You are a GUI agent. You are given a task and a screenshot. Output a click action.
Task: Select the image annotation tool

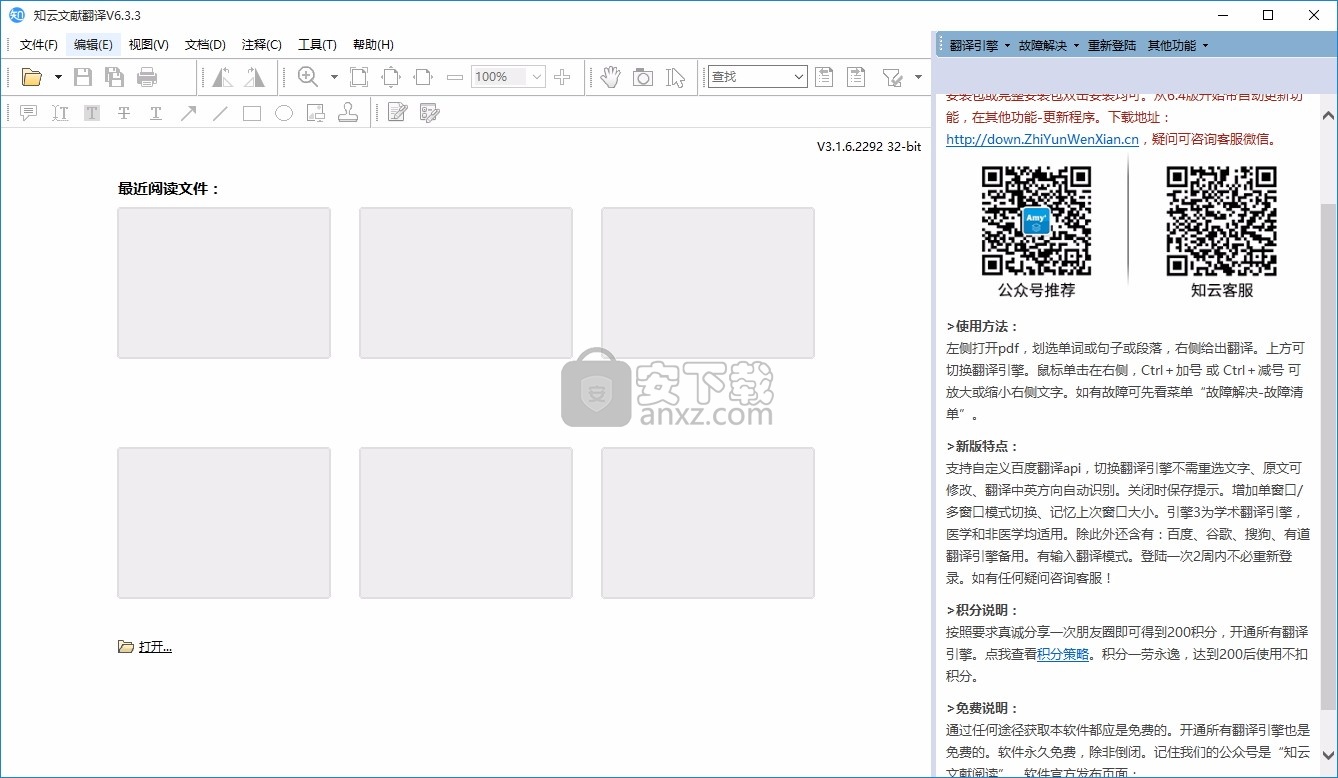[316, 113]
